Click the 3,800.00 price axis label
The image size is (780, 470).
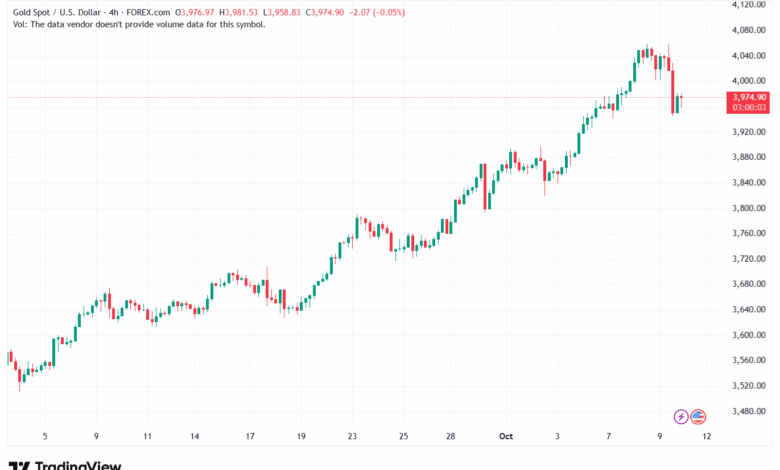tap(748, 209)
